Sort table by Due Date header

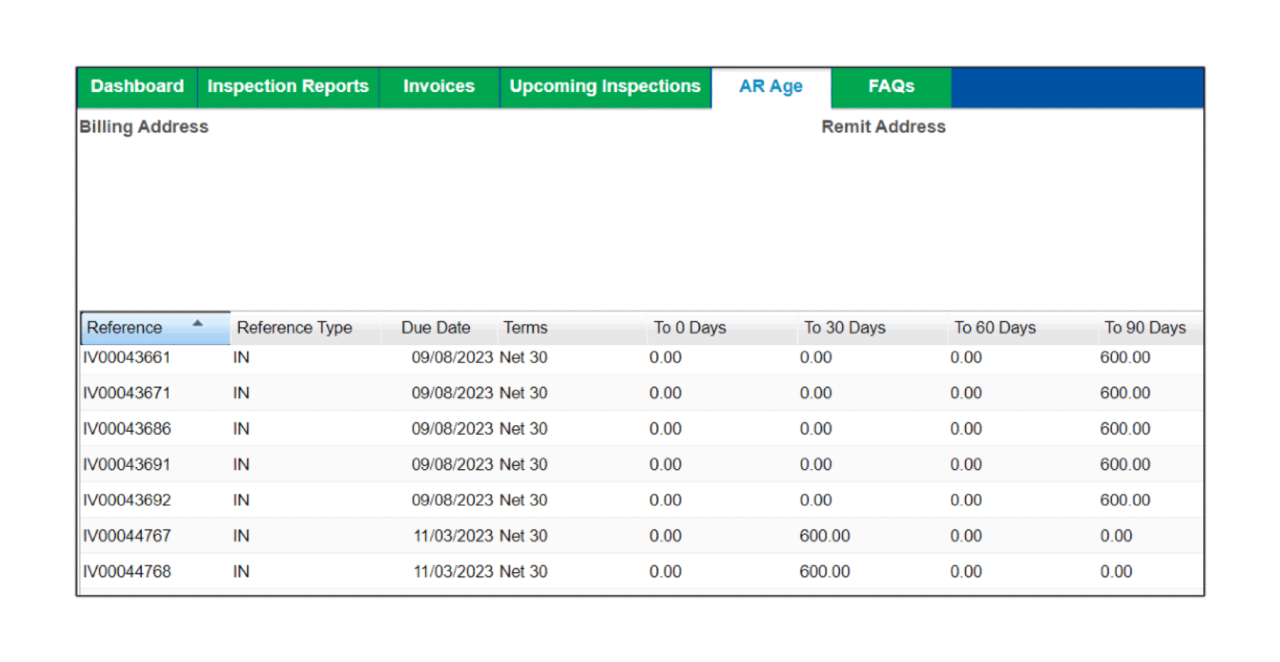435,328
